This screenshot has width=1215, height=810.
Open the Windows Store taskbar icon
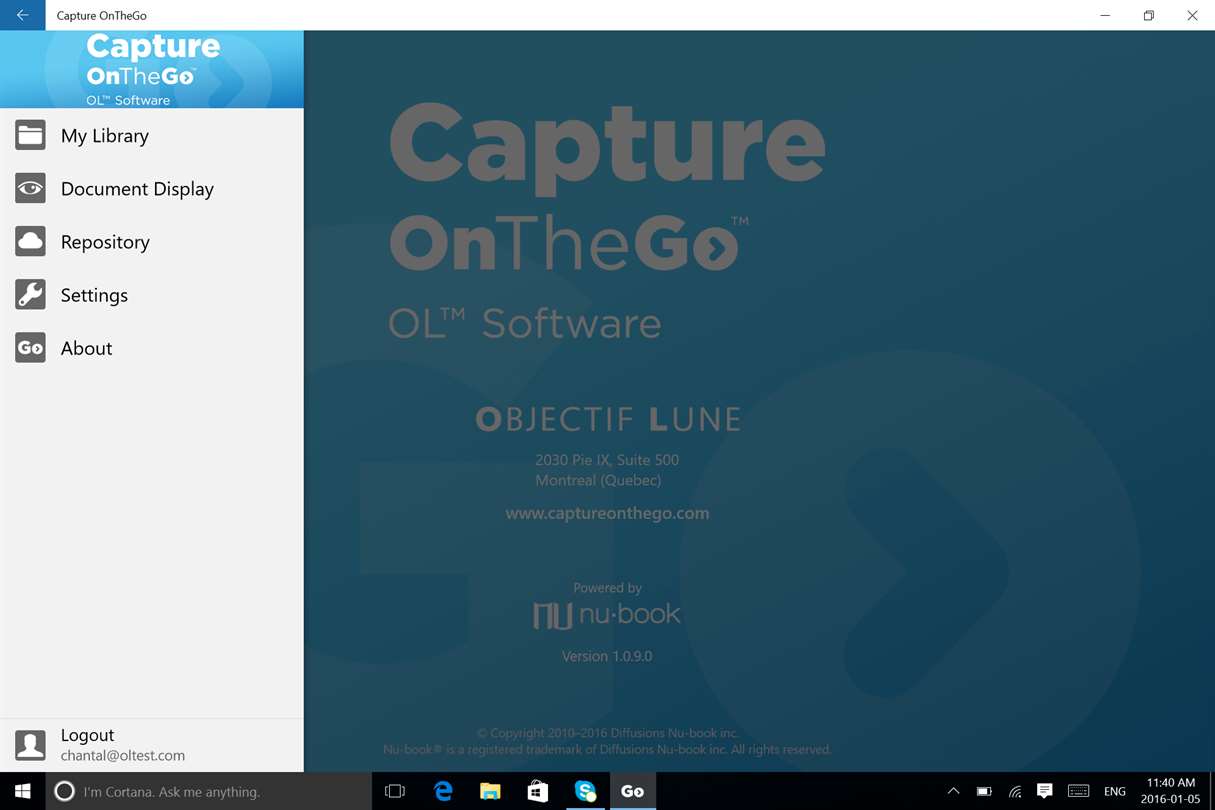click(537, 791)
